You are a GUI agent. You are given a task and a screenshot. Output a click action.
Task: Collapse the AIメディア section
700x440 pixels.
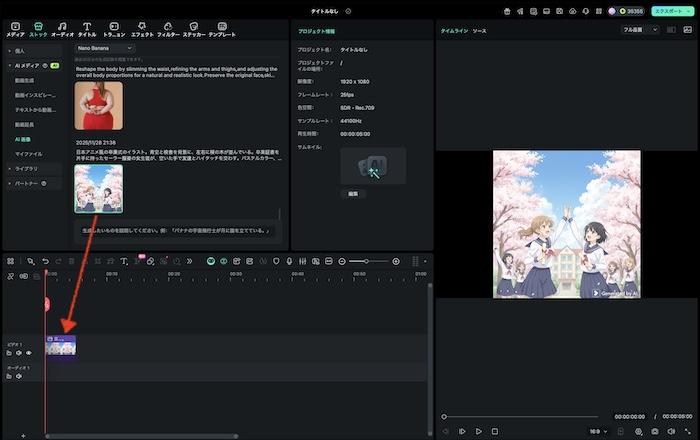[33, 66]
